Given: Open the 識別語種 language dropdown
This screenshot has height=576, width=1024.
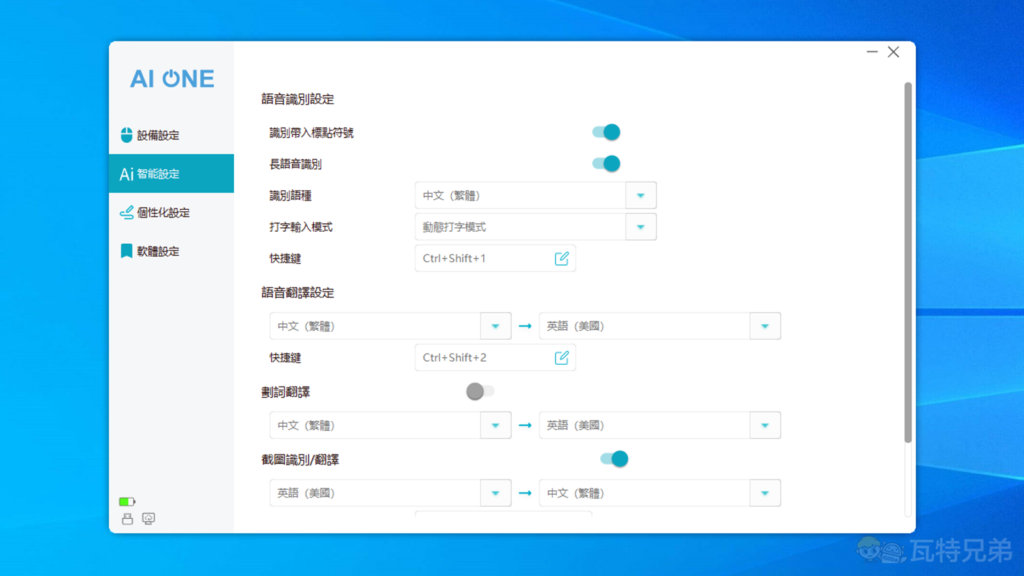Looking at the screenshot, I should (x=641, y=195).
